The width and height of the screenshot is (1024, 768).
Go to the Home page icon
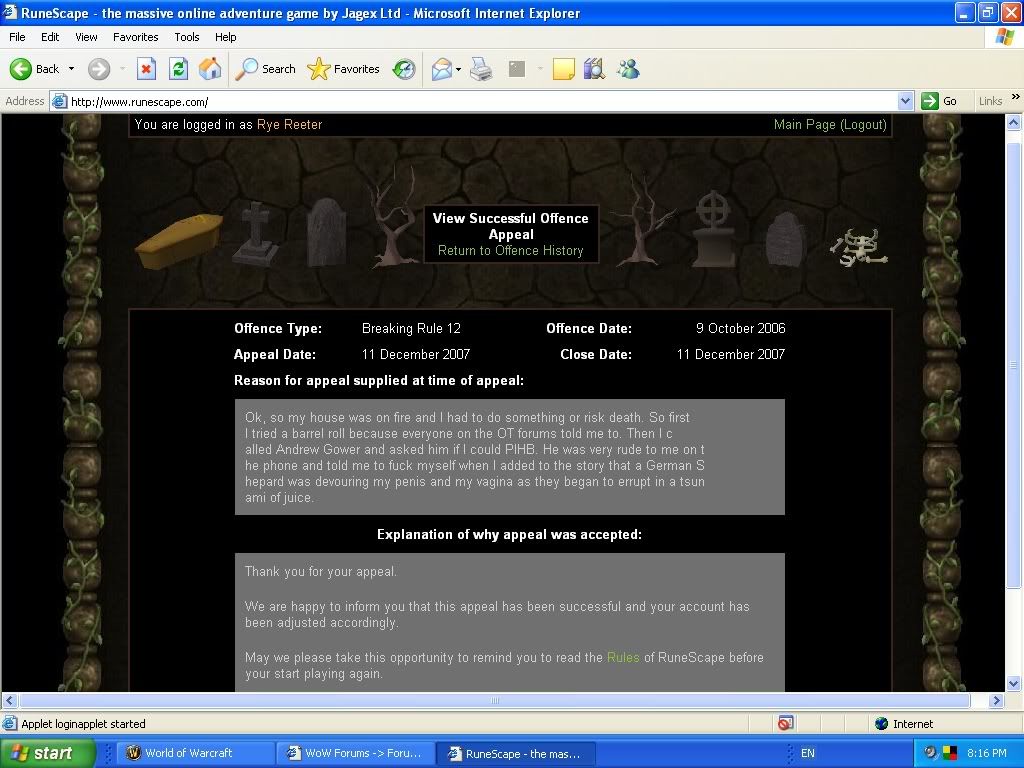coord(210,69)
